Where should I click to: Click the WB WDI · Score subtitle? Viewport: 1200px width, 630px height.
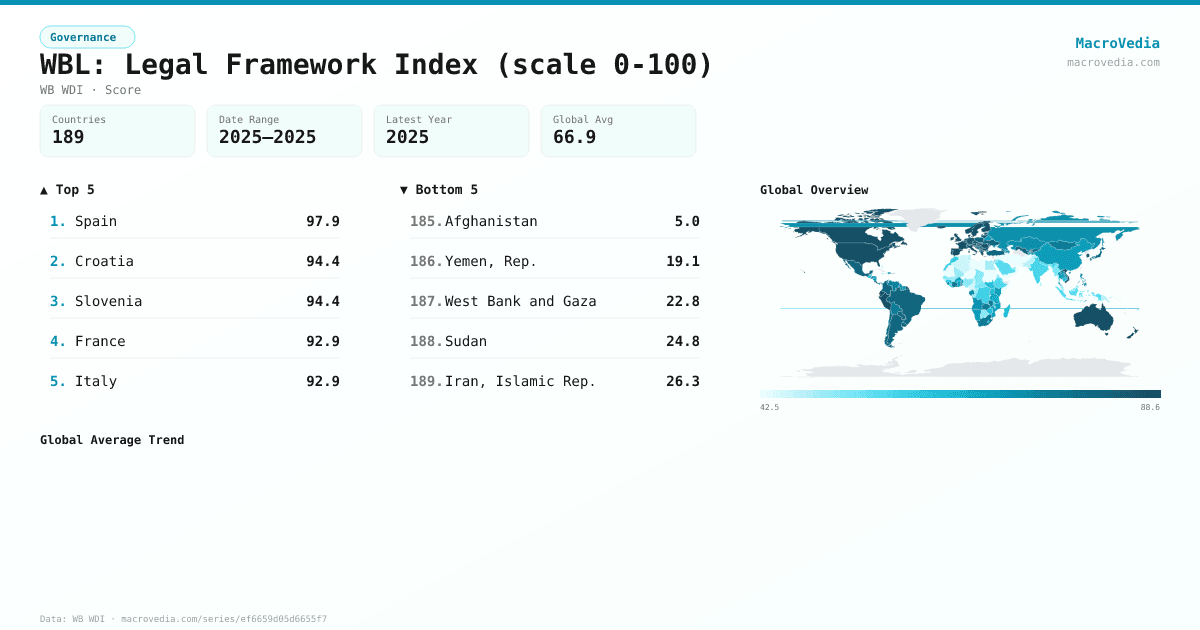coord(90,90)
